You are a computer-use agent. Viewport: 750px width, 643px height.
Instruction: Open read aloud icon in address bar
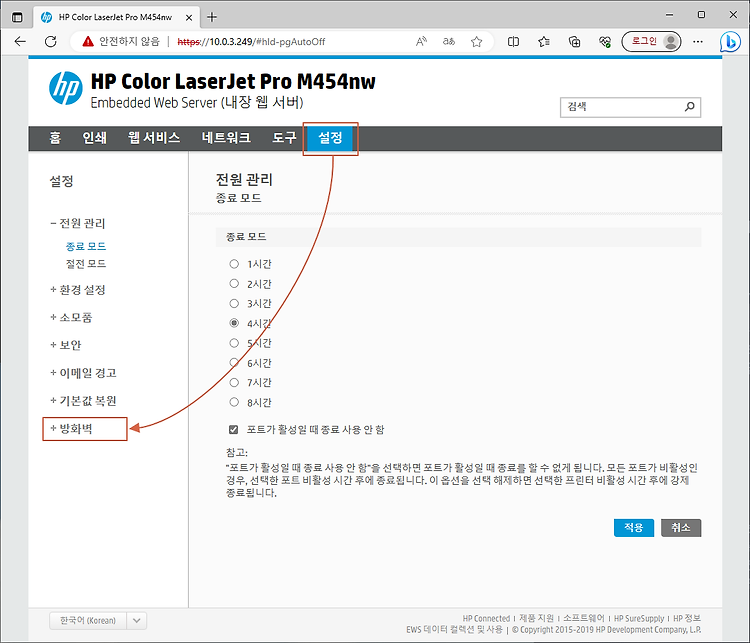pos(421,42)
